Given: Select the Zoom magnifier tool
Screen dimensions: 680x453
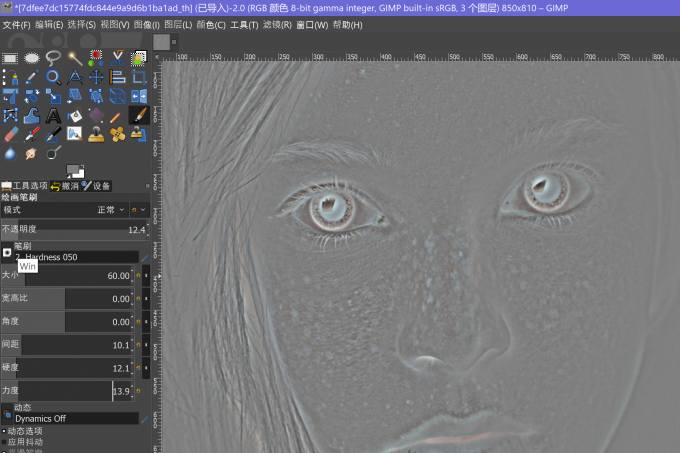Looking at the screenshot, I should click(x=53, y=77).
